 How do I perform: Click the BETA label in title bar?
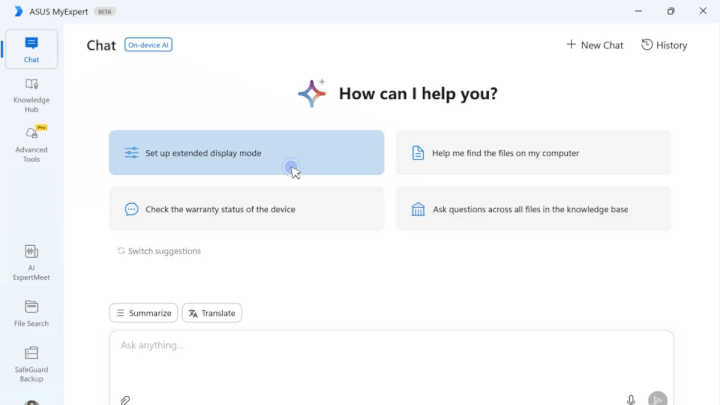(x=105, y=11)
